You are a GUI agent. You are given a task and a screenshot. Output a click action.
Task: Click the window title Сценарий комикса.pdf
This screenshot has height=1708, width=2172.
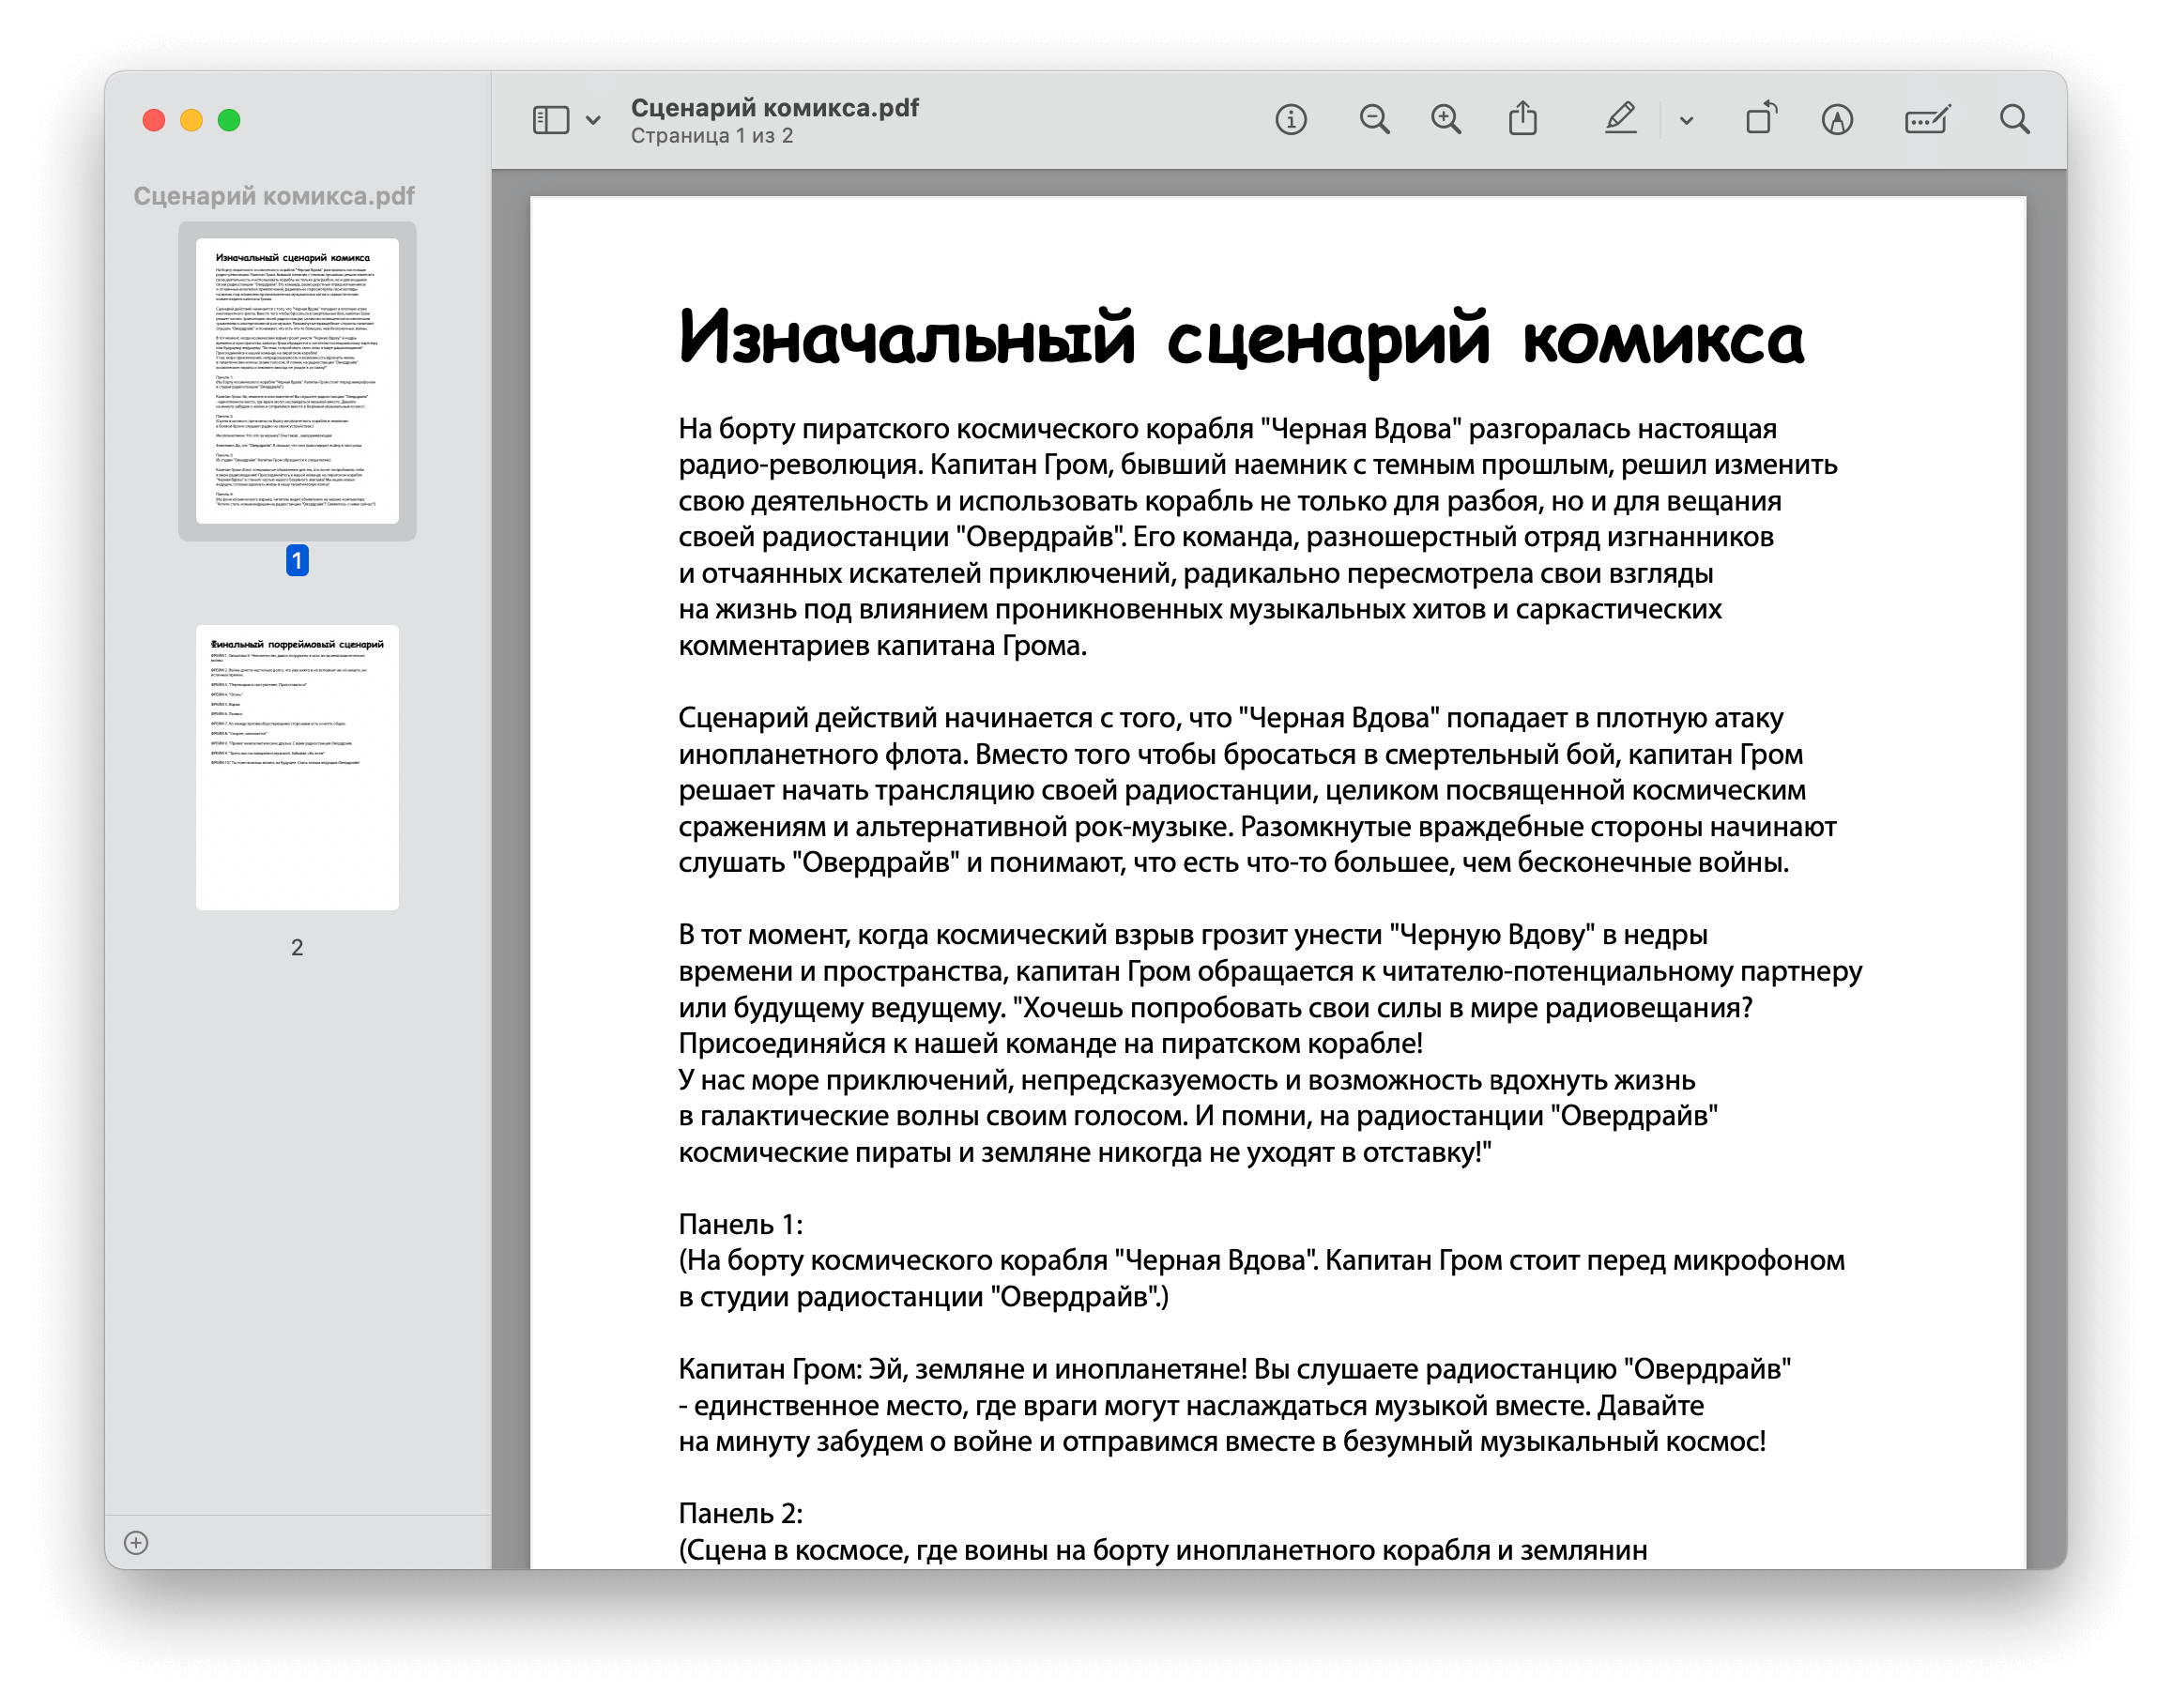click(x=774, y=107)
